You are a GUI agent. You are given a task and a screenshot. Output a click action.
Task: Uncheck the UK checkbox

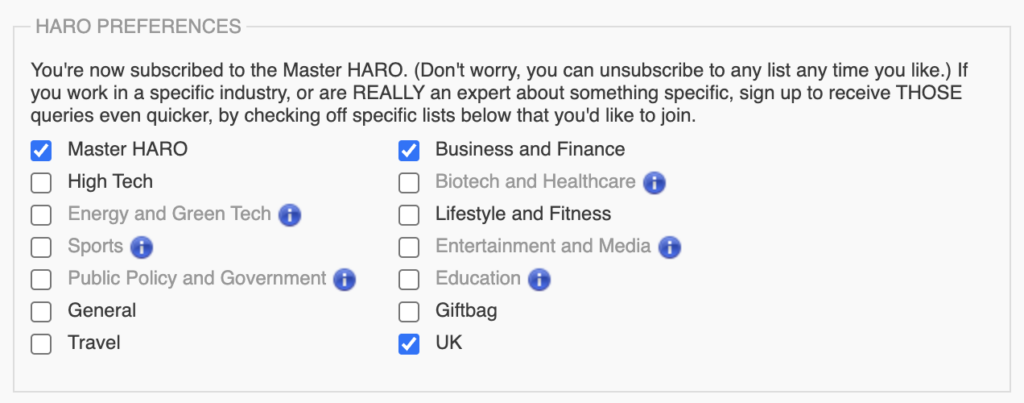point(409,344)
